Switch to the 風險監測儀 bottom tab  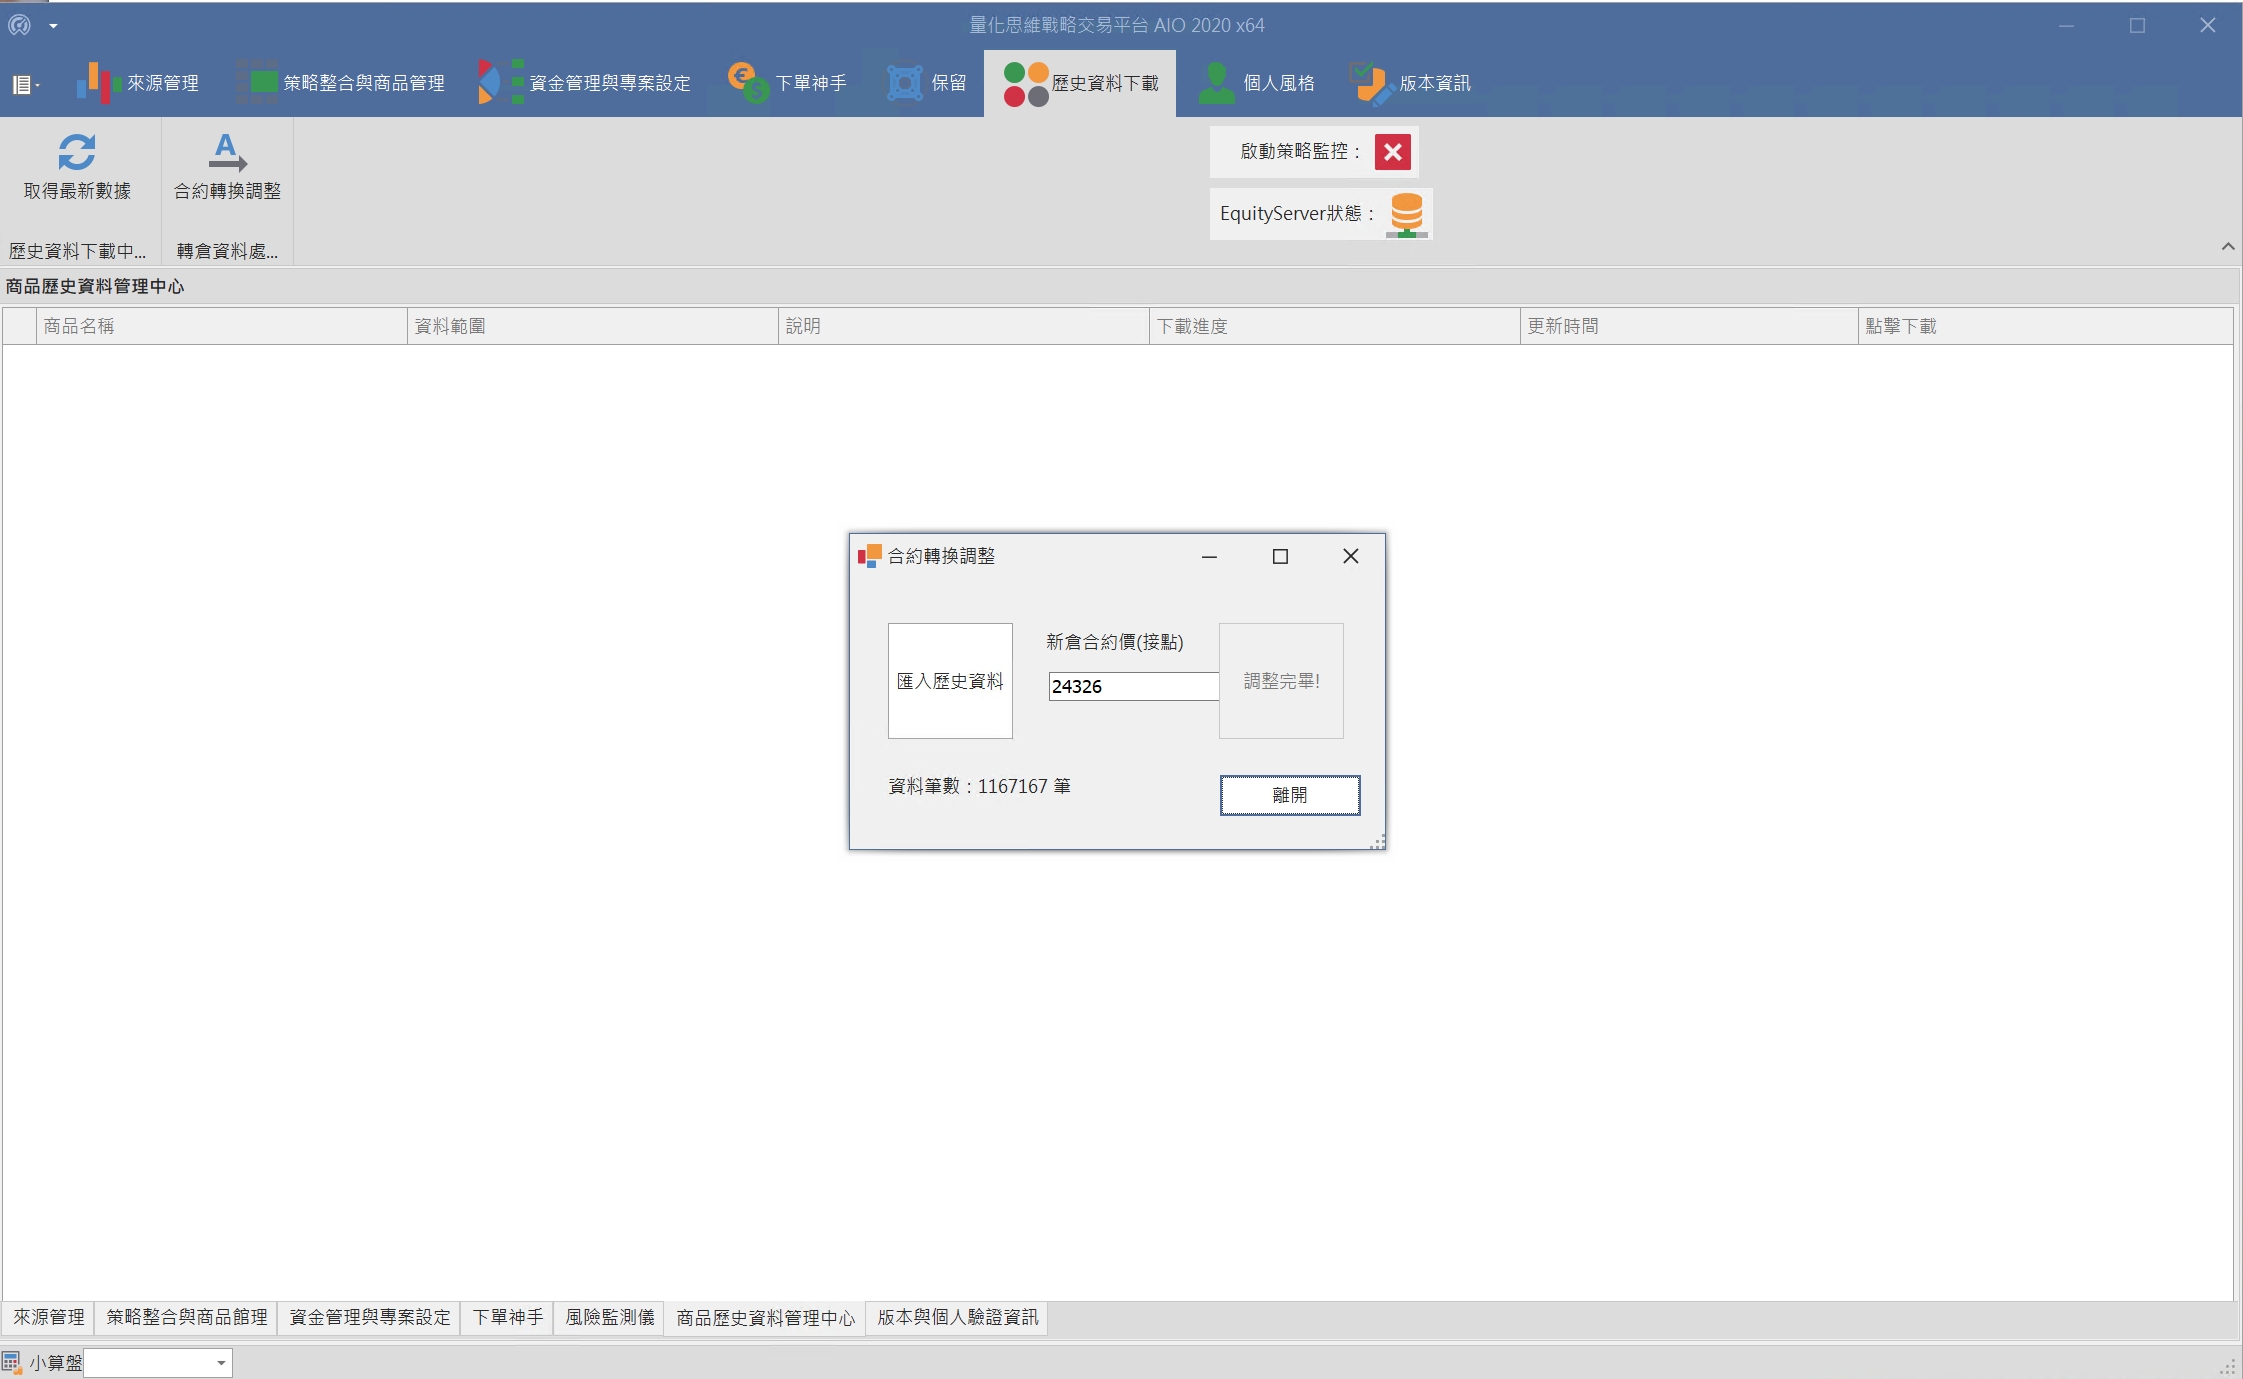tap(609, 1317)
